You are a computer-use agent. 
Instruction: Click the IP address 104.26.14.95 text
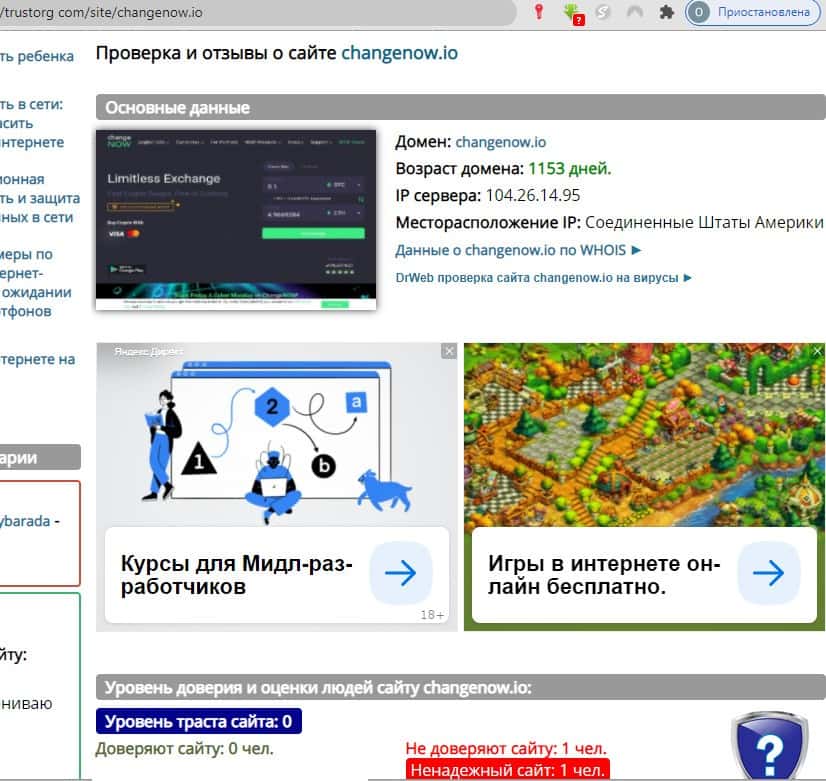pyautogui.click(x=533, y=195)
